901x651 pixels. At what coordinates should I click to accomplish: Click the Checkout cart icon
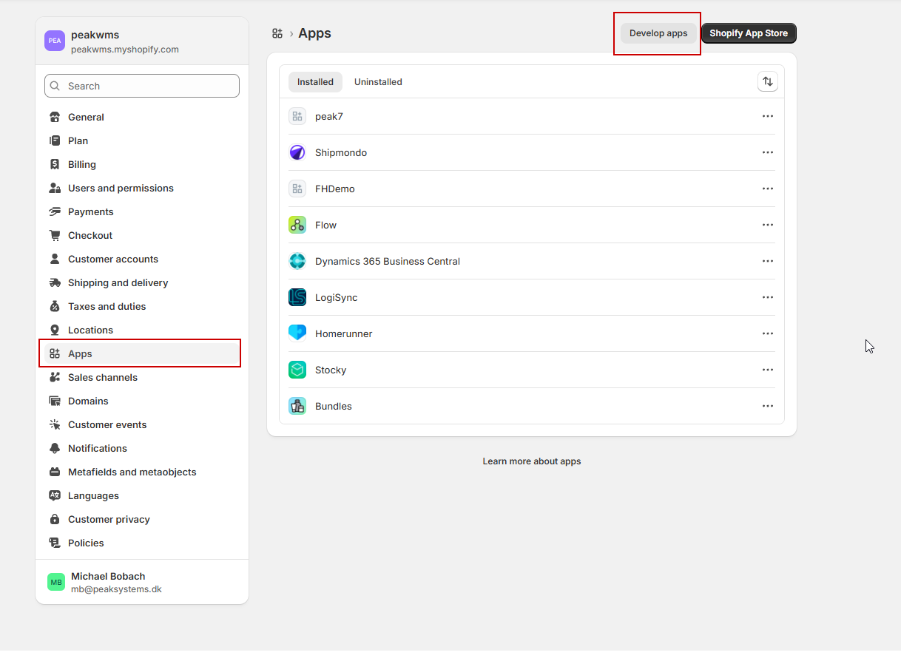(x=55, y=236)
